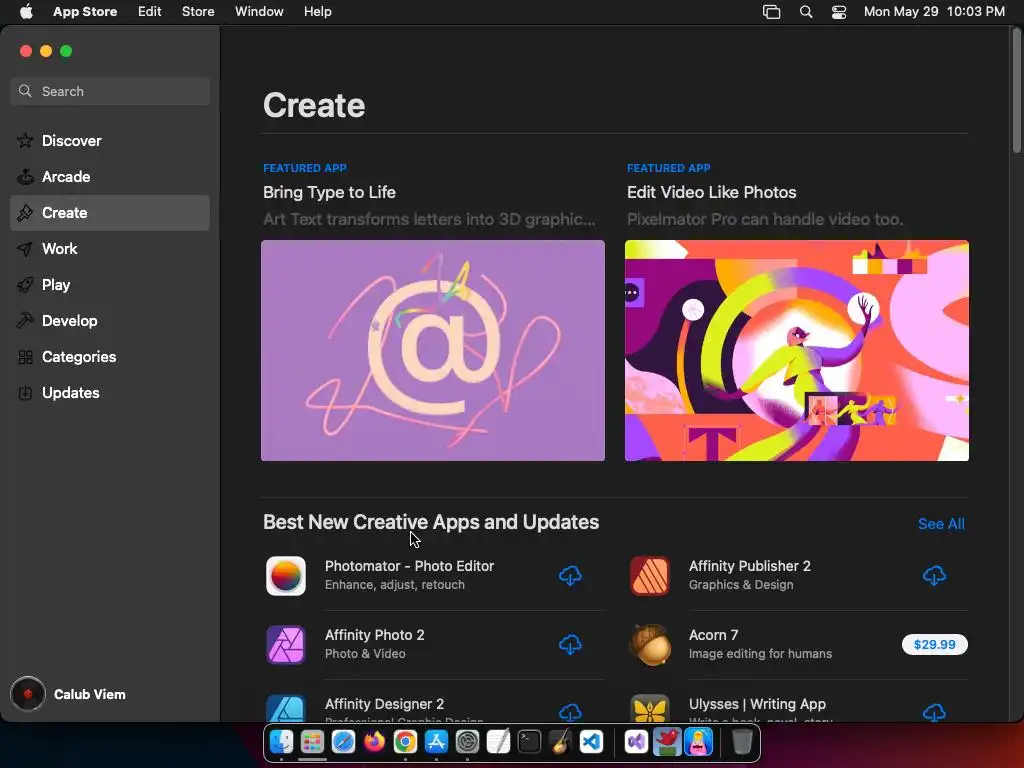Image resolution: width=1024 pixels, height=768 pixels.
Task: Launch Visual Studio Code from the Dock
Action: [x=592, y=742]
